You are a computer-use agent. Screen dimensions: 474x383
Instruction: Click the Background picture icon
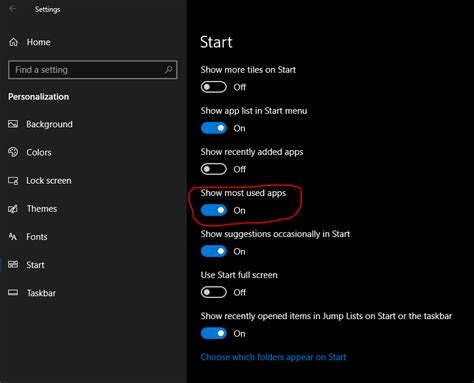pyautogui.click(x=13, y=124)
